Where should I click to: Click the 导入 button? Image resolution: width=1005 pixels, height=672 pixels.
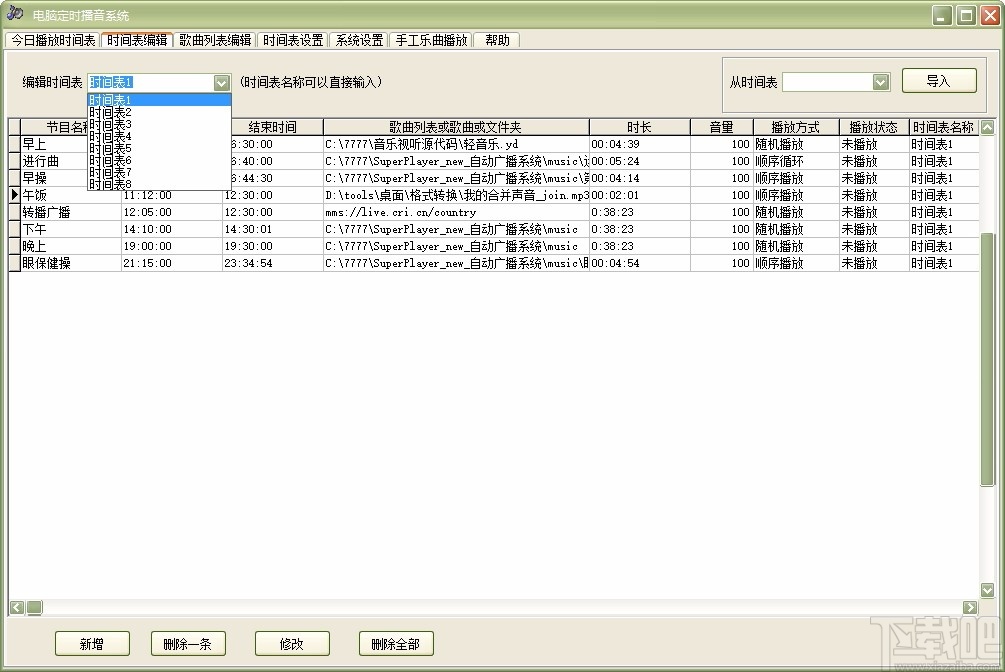coord(938,80)
